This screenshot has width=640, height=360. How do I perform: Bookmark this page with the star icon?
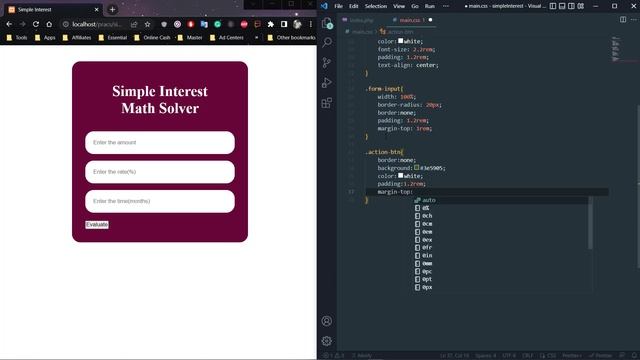tap(147, 24)
